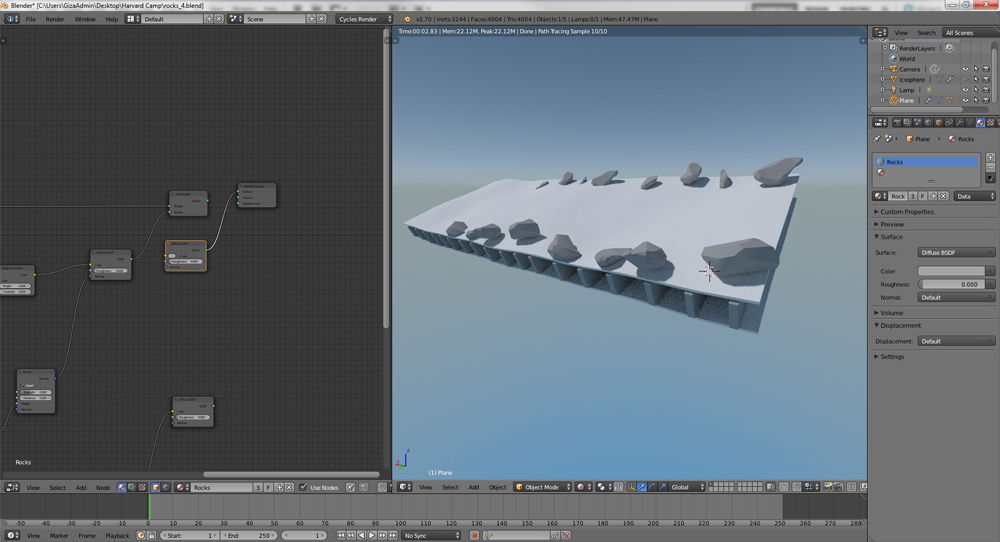Click the Blender info editor type icon
Screen dimensions: 1000x542
point(11,19)
